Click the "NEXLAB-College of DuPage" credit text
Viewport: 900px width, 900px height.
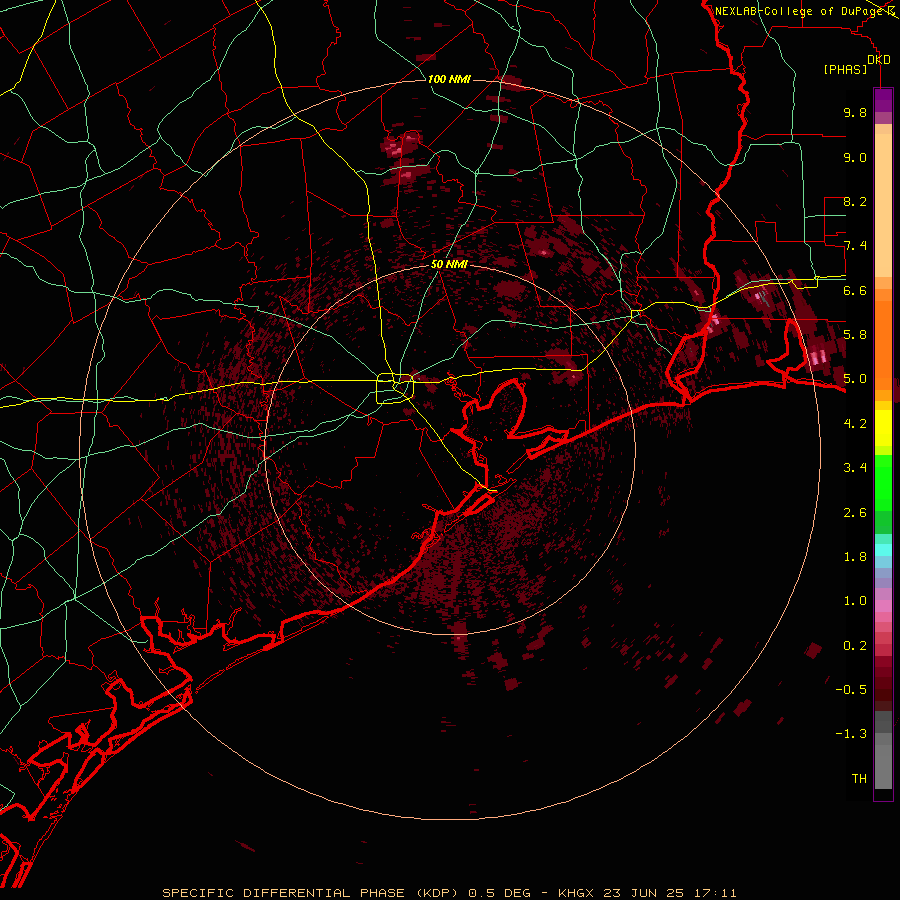click(x=799, y=11)
